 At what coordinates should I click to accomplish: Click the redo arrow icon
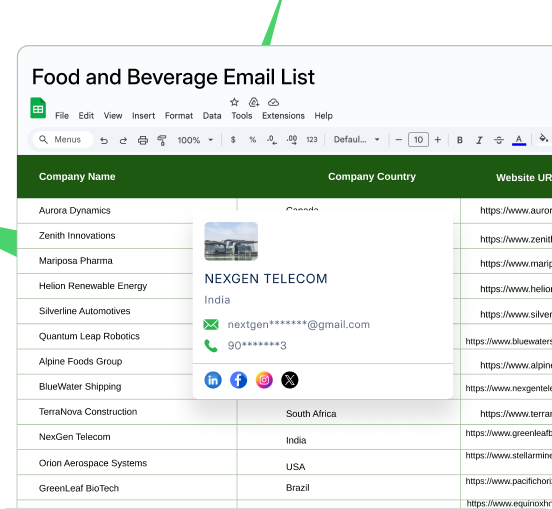123,140
